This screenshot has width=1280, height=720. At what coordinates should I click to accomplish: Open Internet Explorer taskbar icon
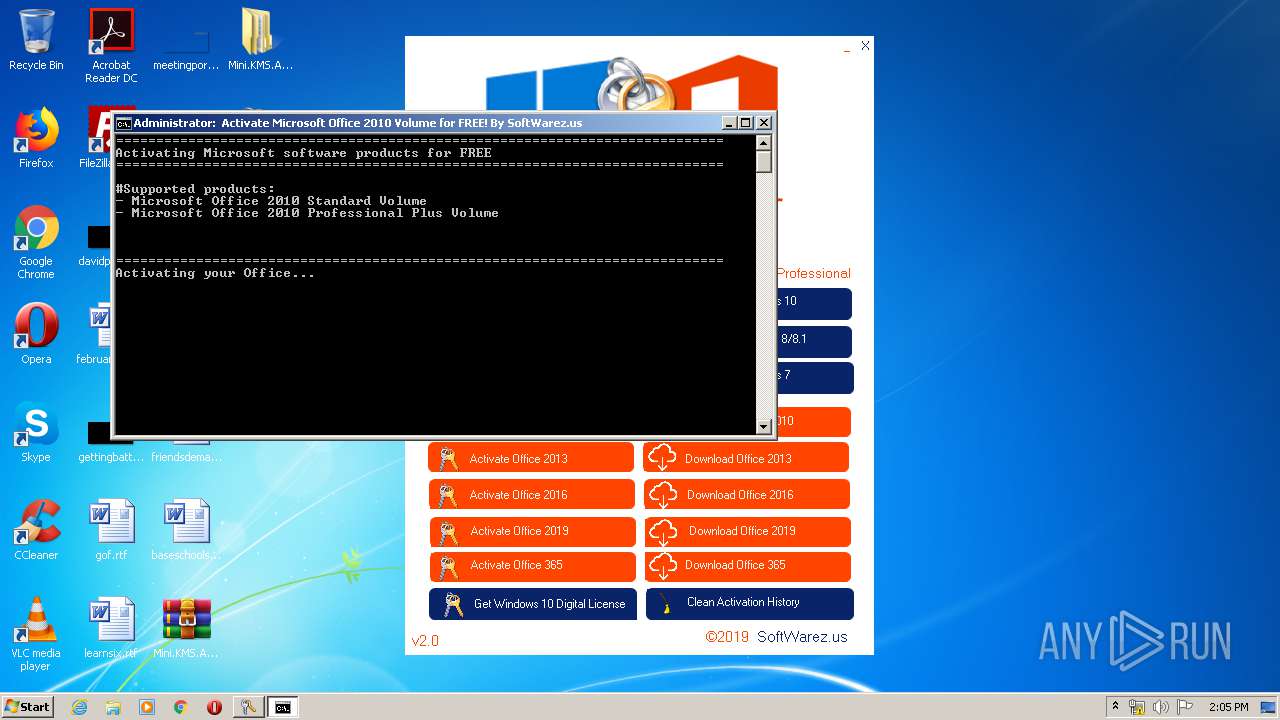79,707
